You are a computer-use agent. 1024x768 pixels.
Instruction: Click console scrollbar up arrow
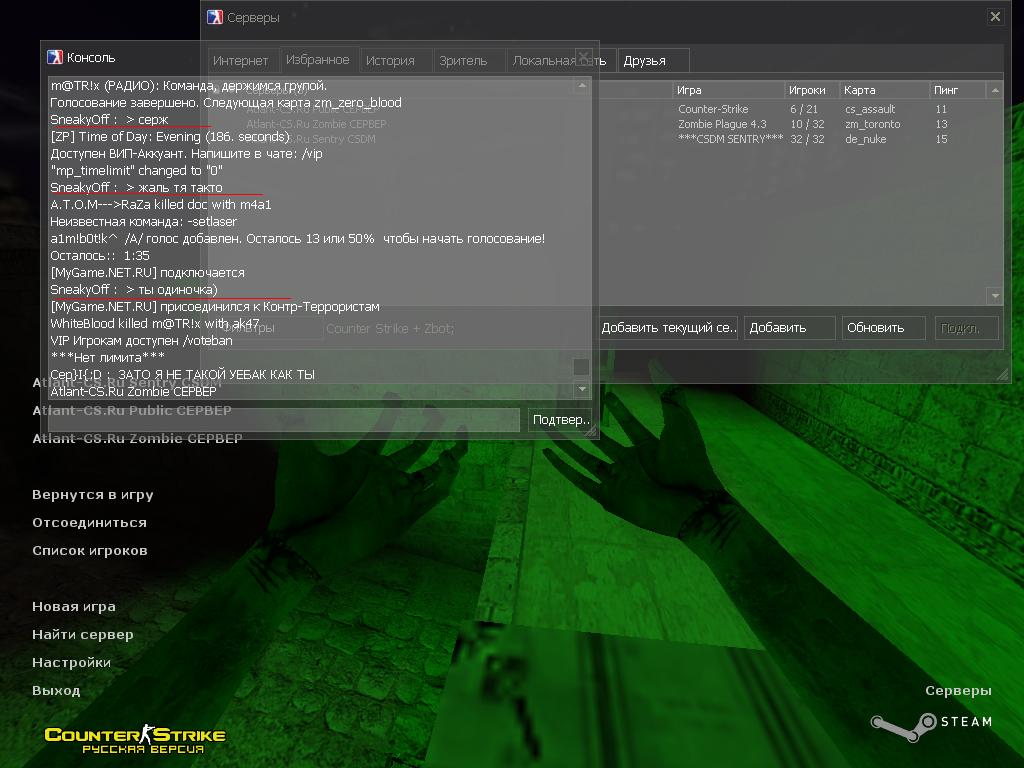pos(581,86)
